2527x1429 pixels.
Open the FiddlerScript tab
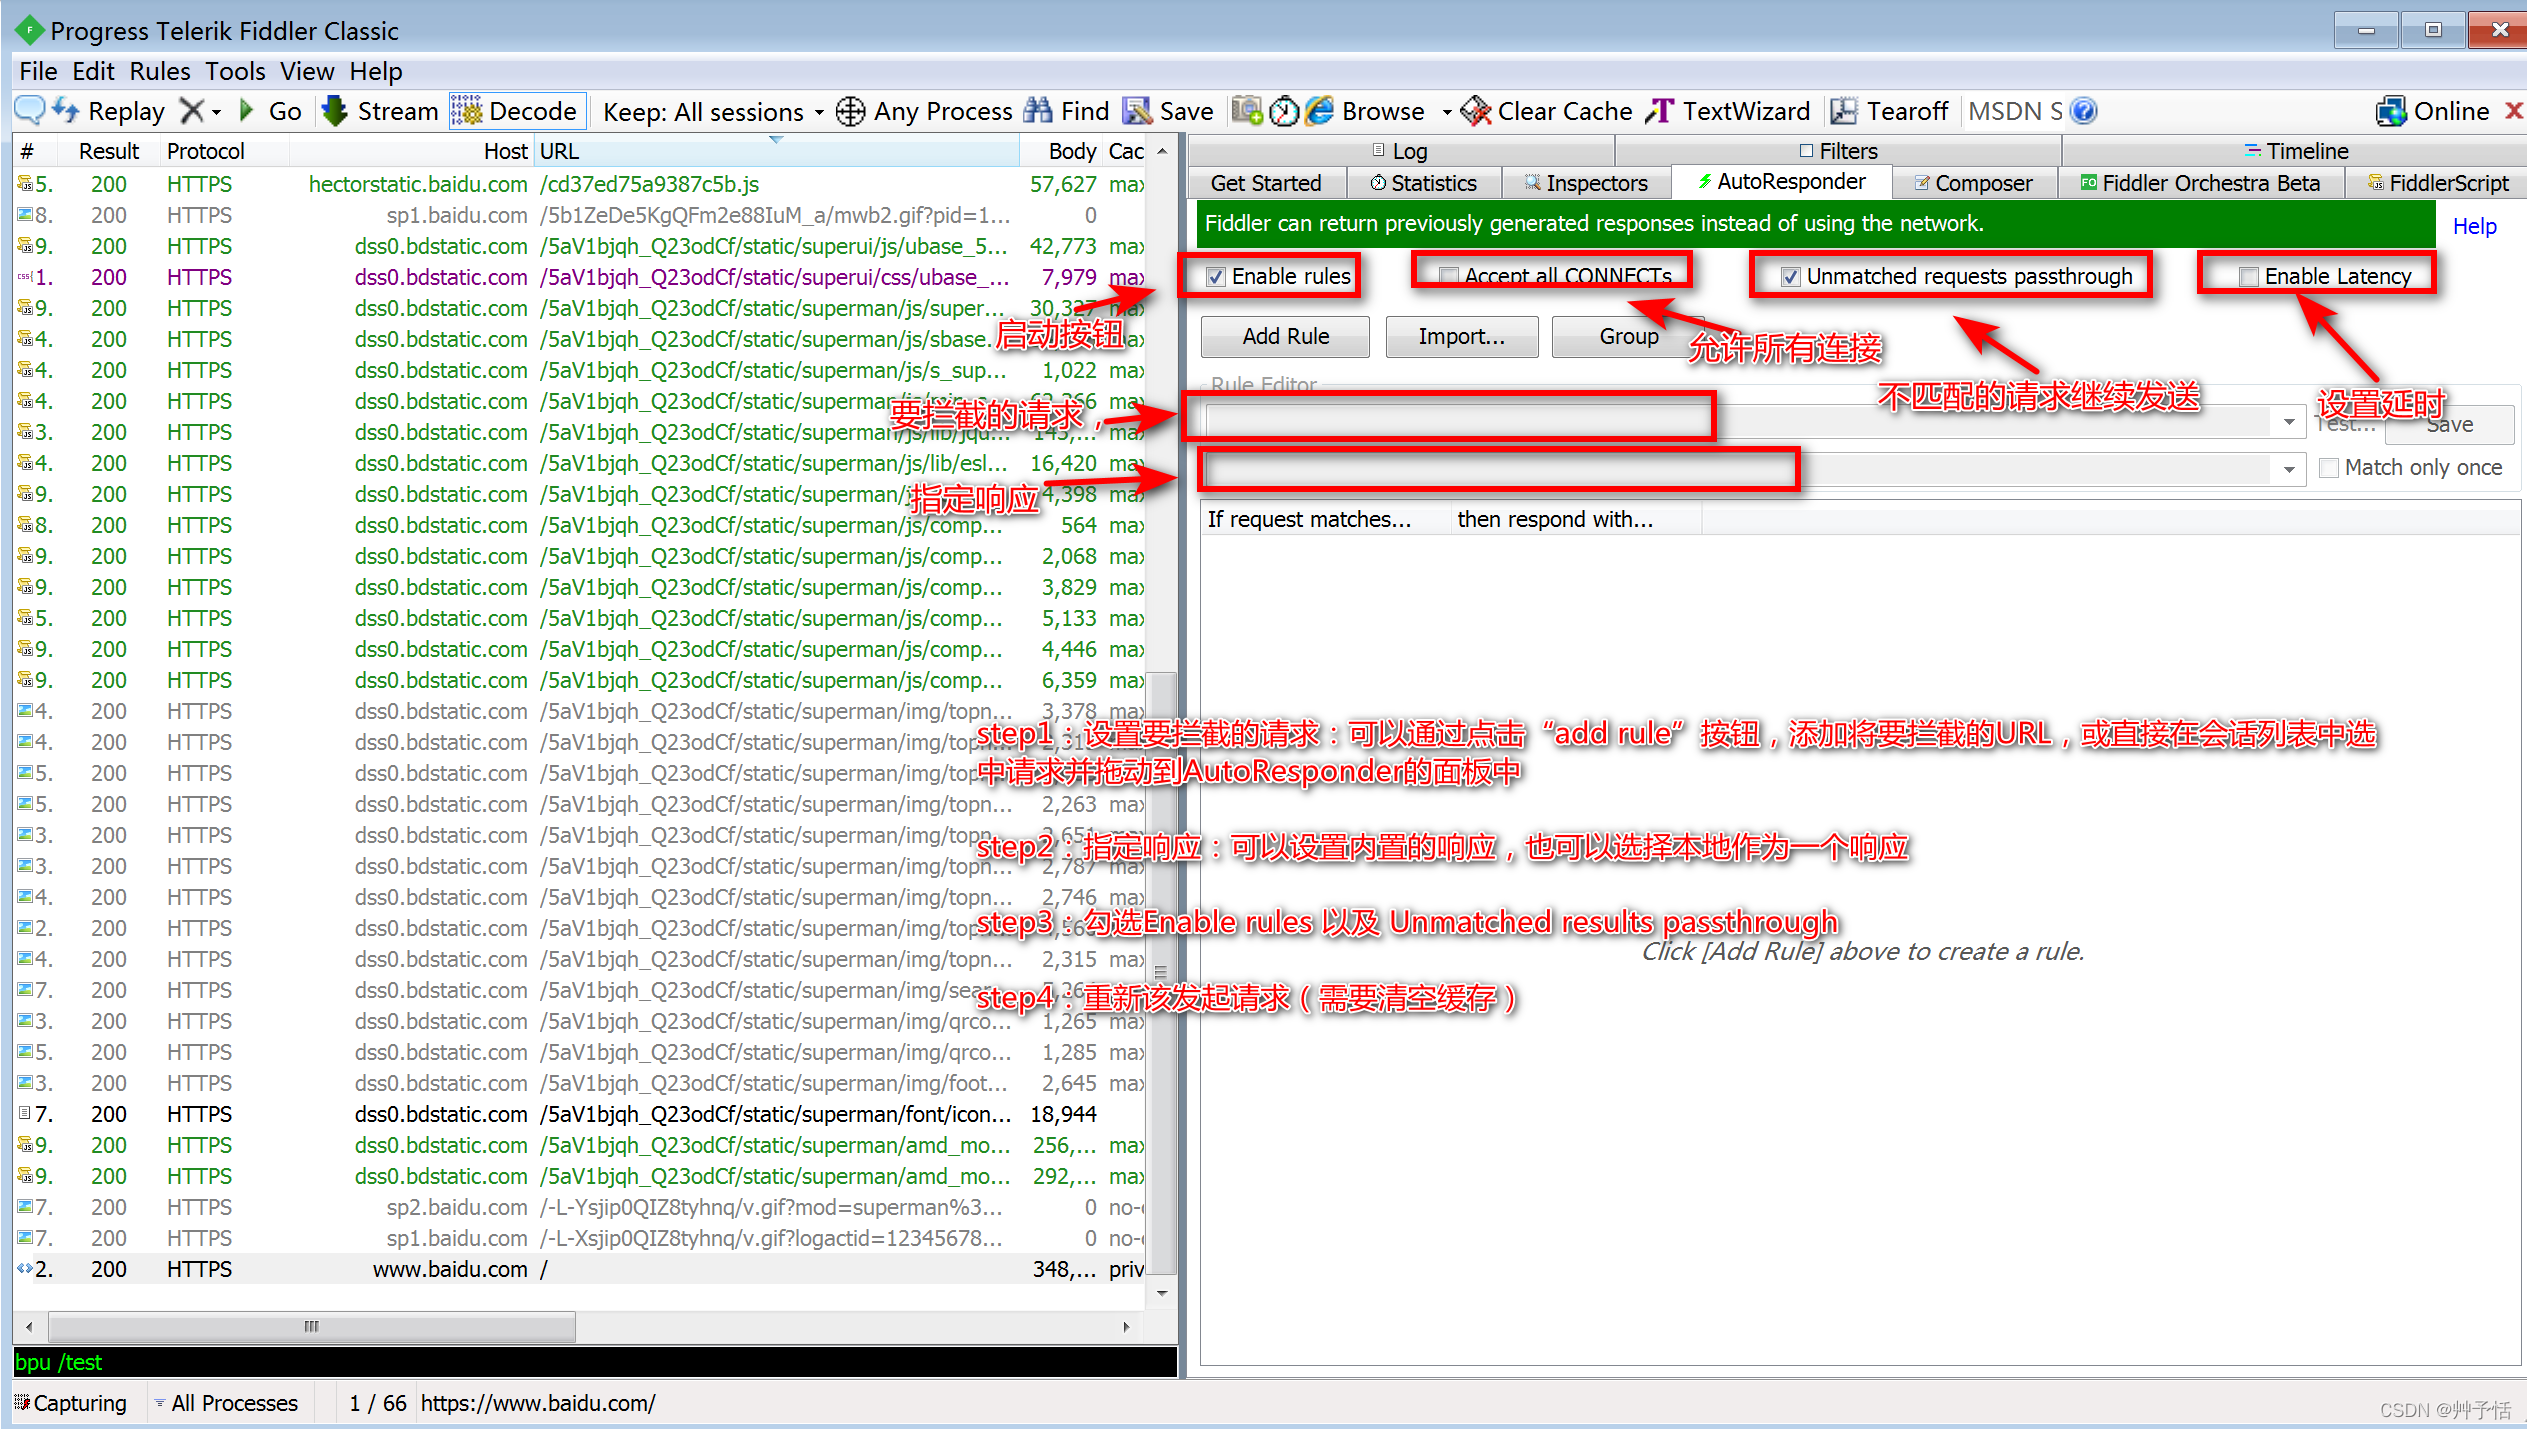tap(2438, 183)
